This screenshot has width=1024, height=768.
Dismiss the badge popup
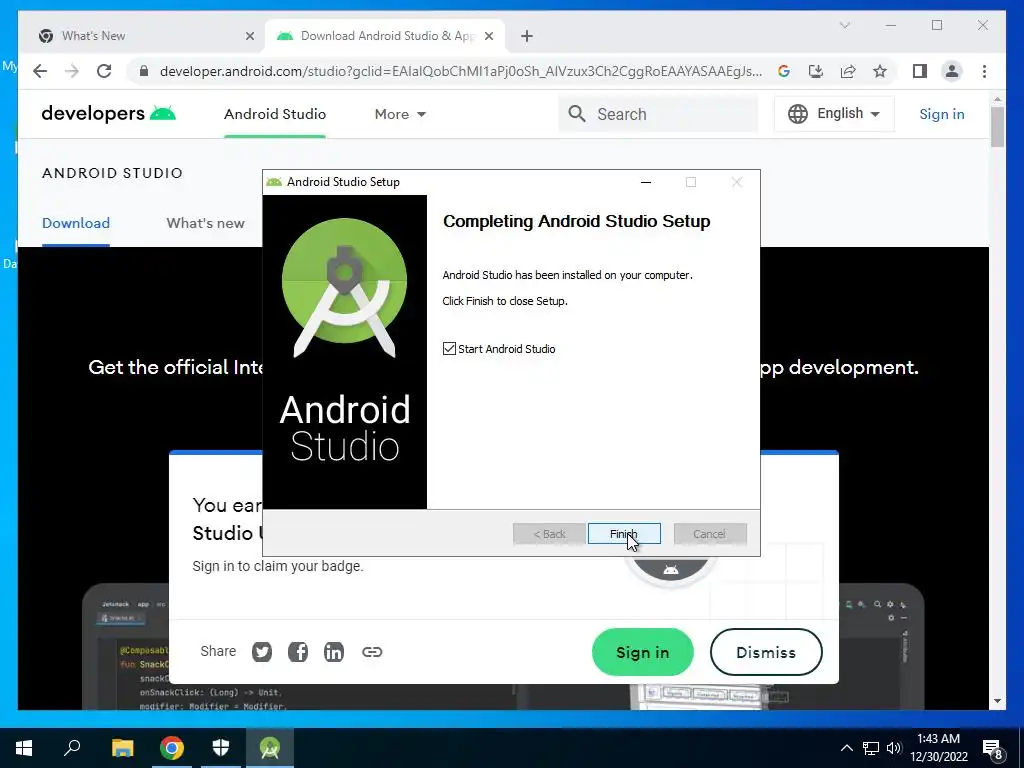coord(766,652)
